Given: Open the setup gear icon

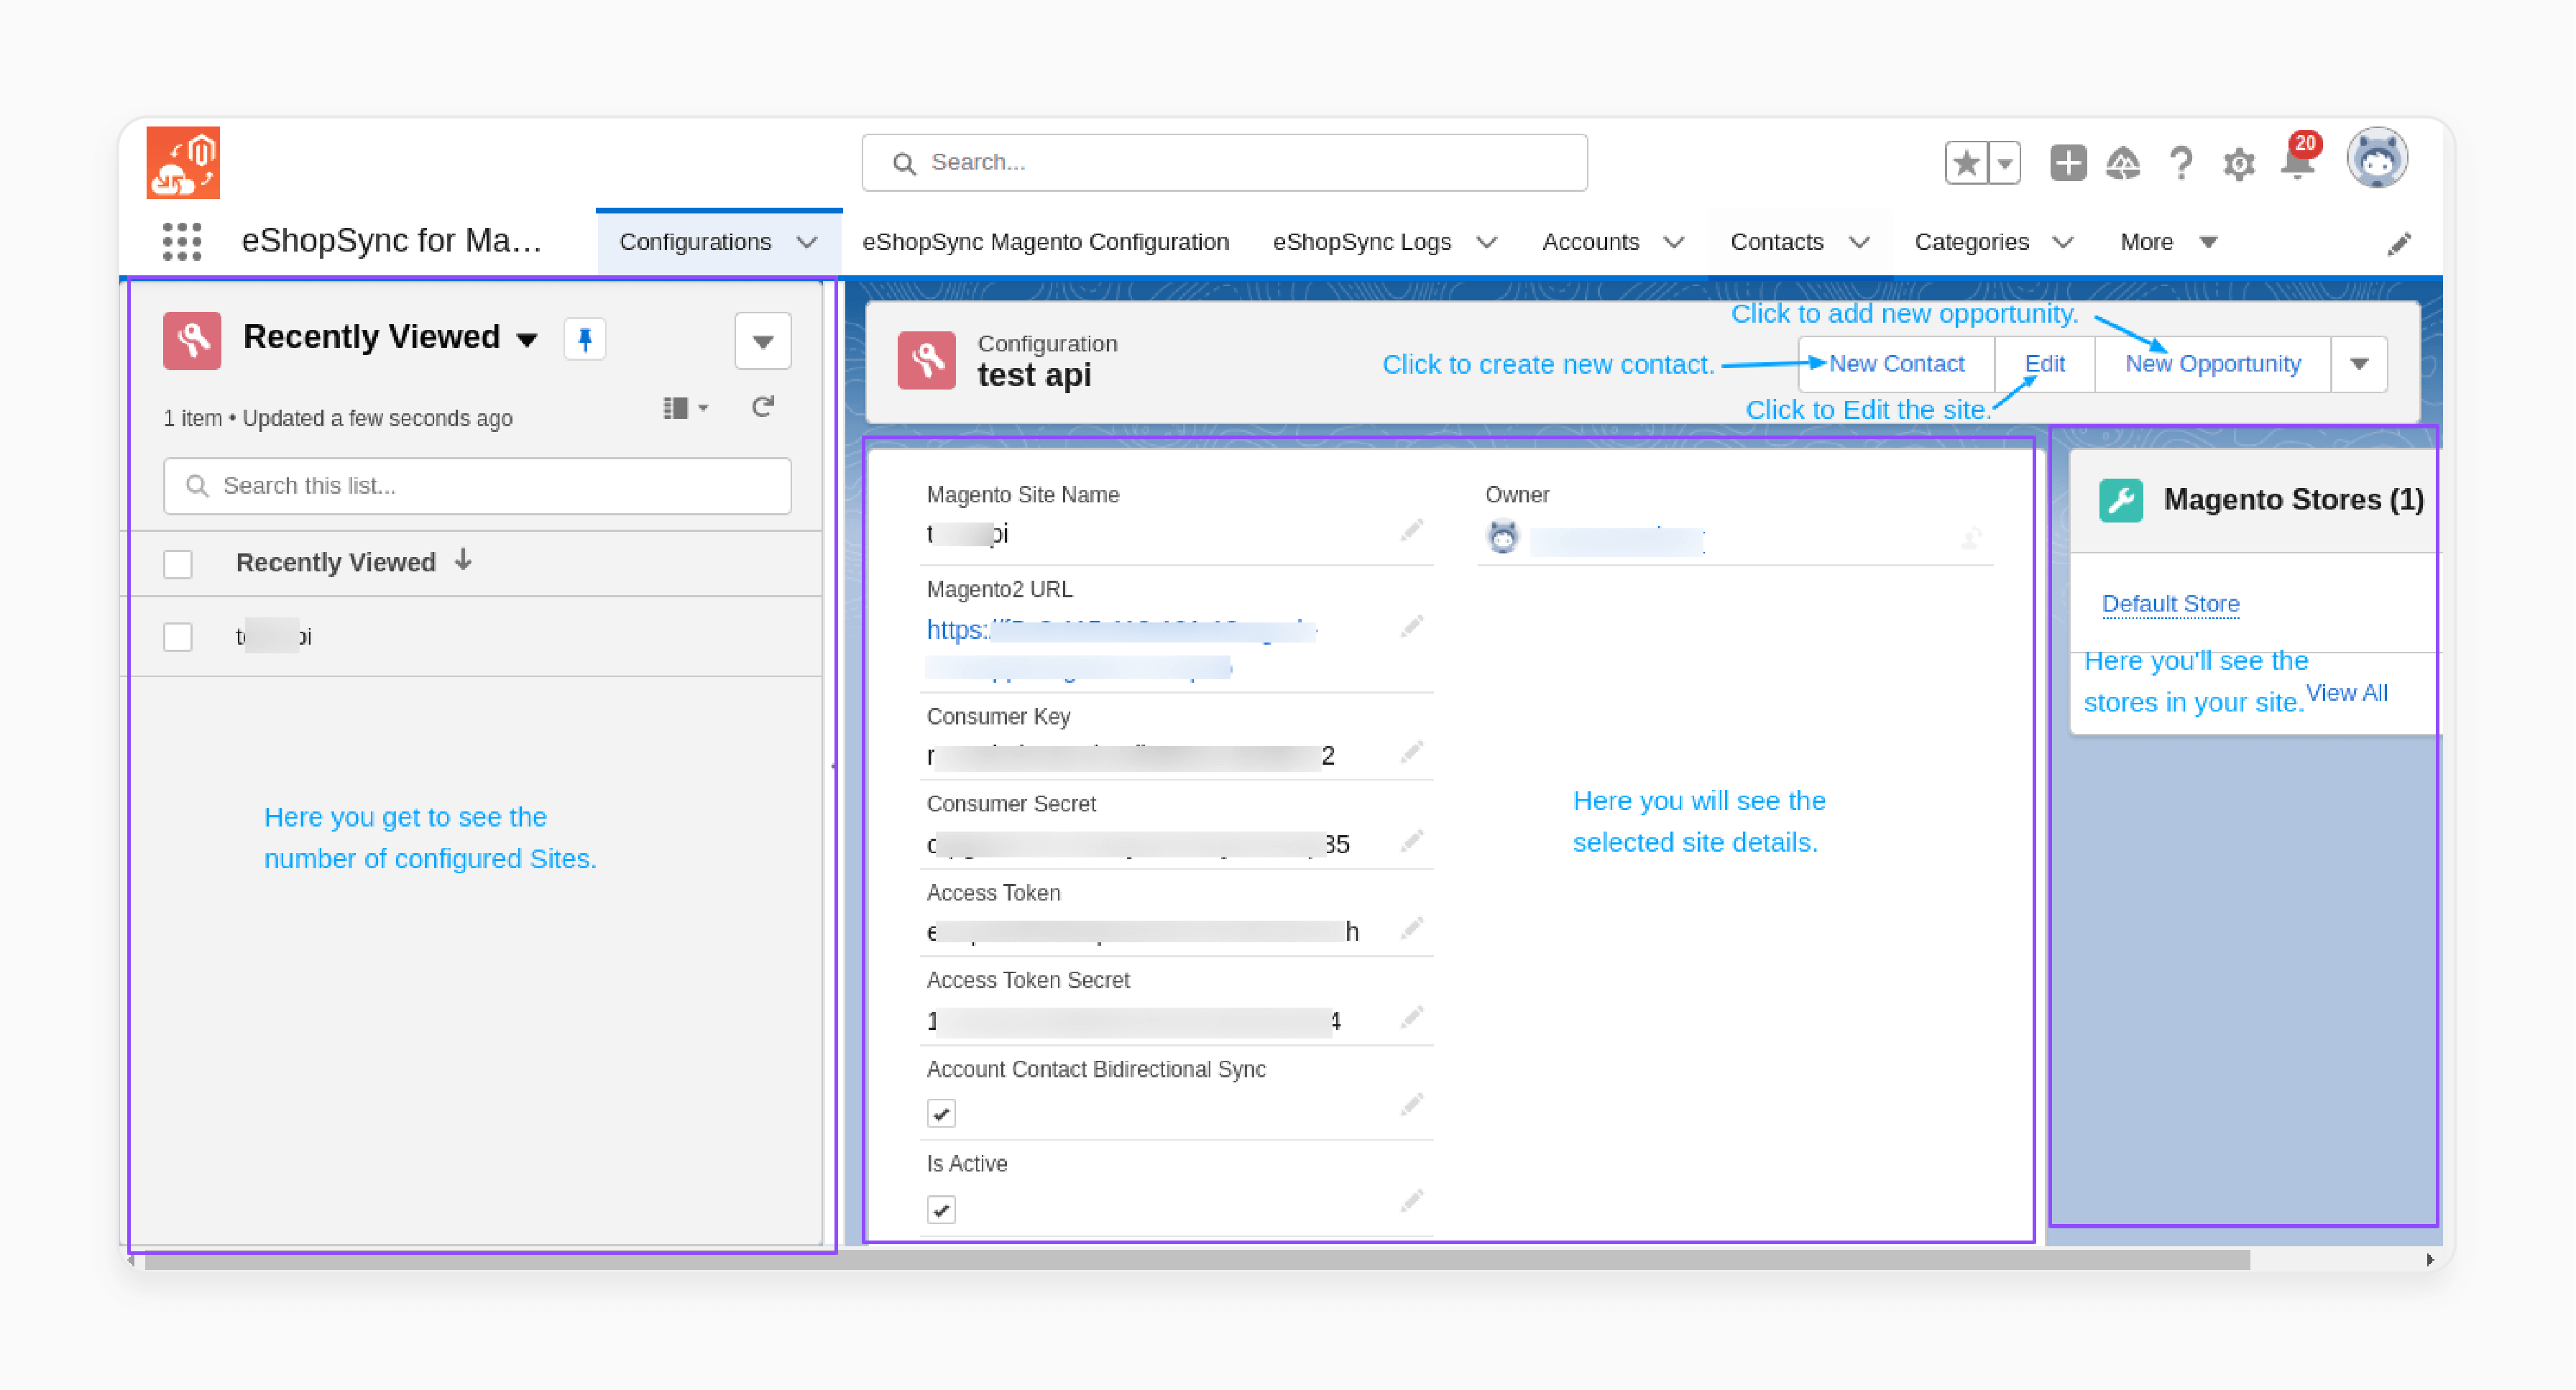Looking at the screenshot, I should point(2239,164).
